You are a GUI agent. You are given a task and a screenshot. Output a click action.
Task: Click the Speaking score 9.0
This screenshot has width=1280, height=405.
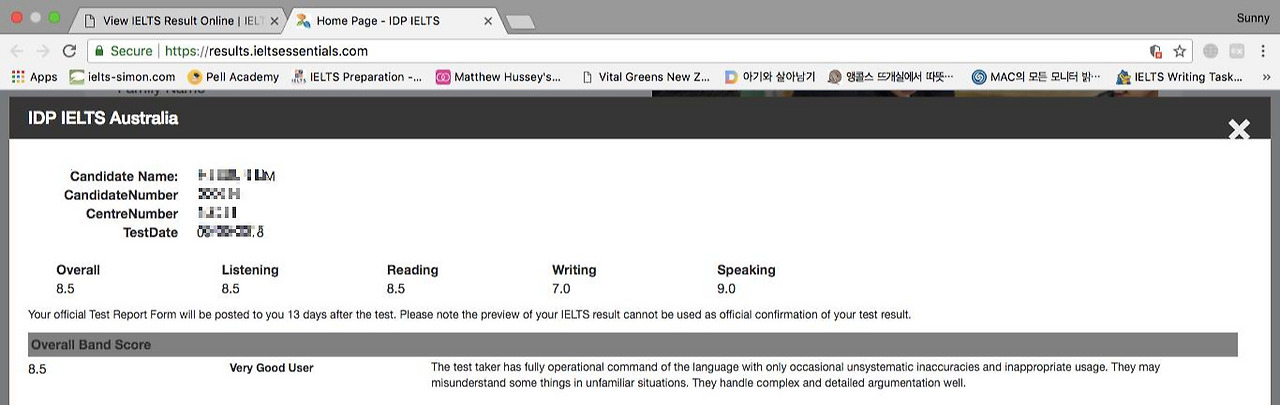726,289
